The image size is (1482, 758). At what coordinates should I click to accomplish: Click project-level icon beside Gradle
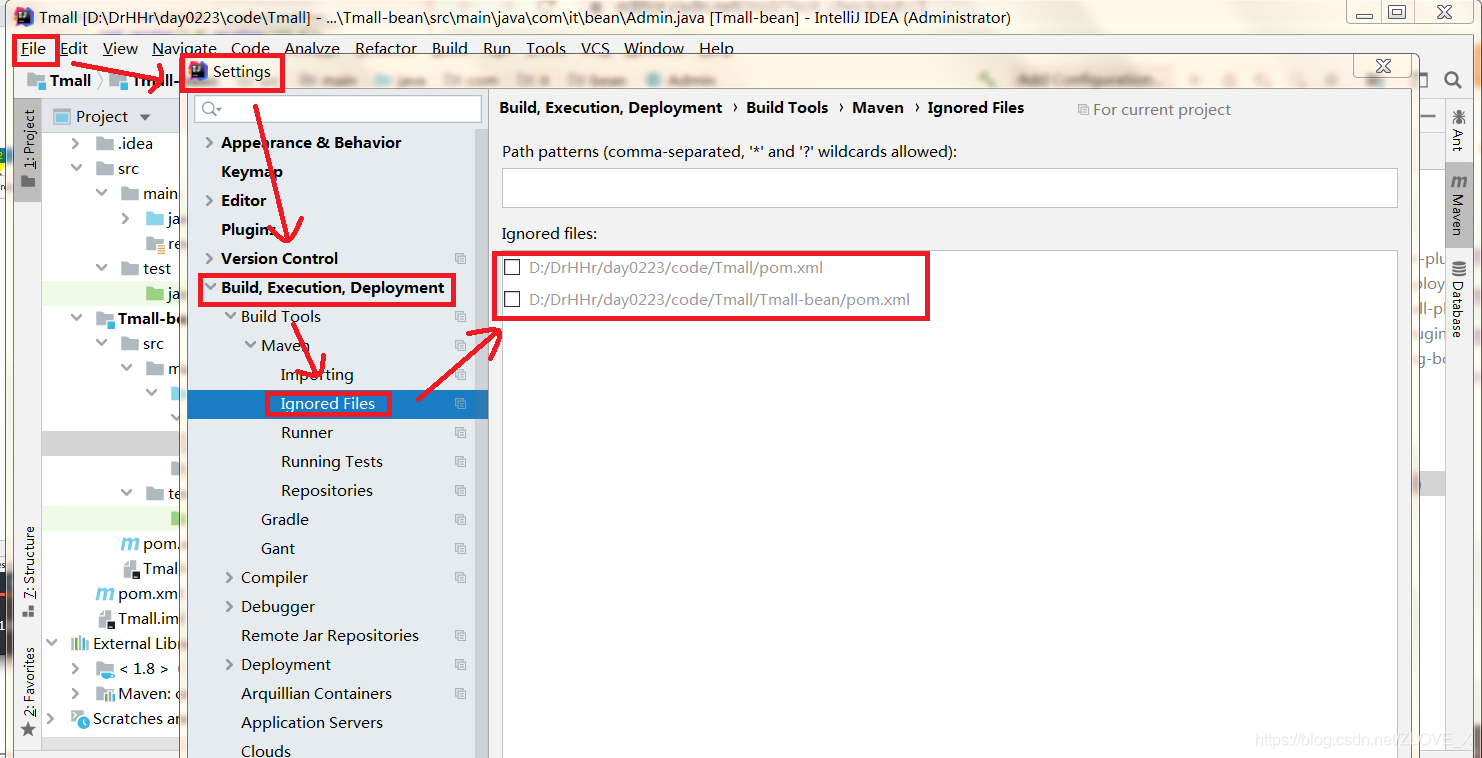[x=460, y=520]
